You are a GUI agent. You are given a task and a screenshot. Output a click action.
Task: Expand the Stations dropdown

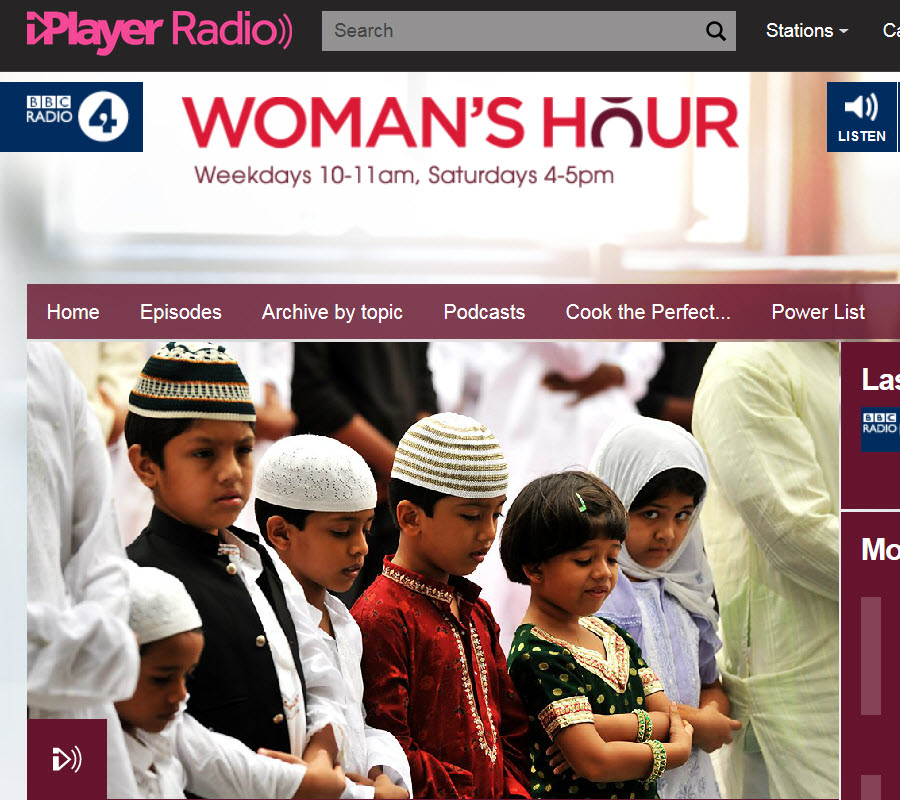point(806,30)
